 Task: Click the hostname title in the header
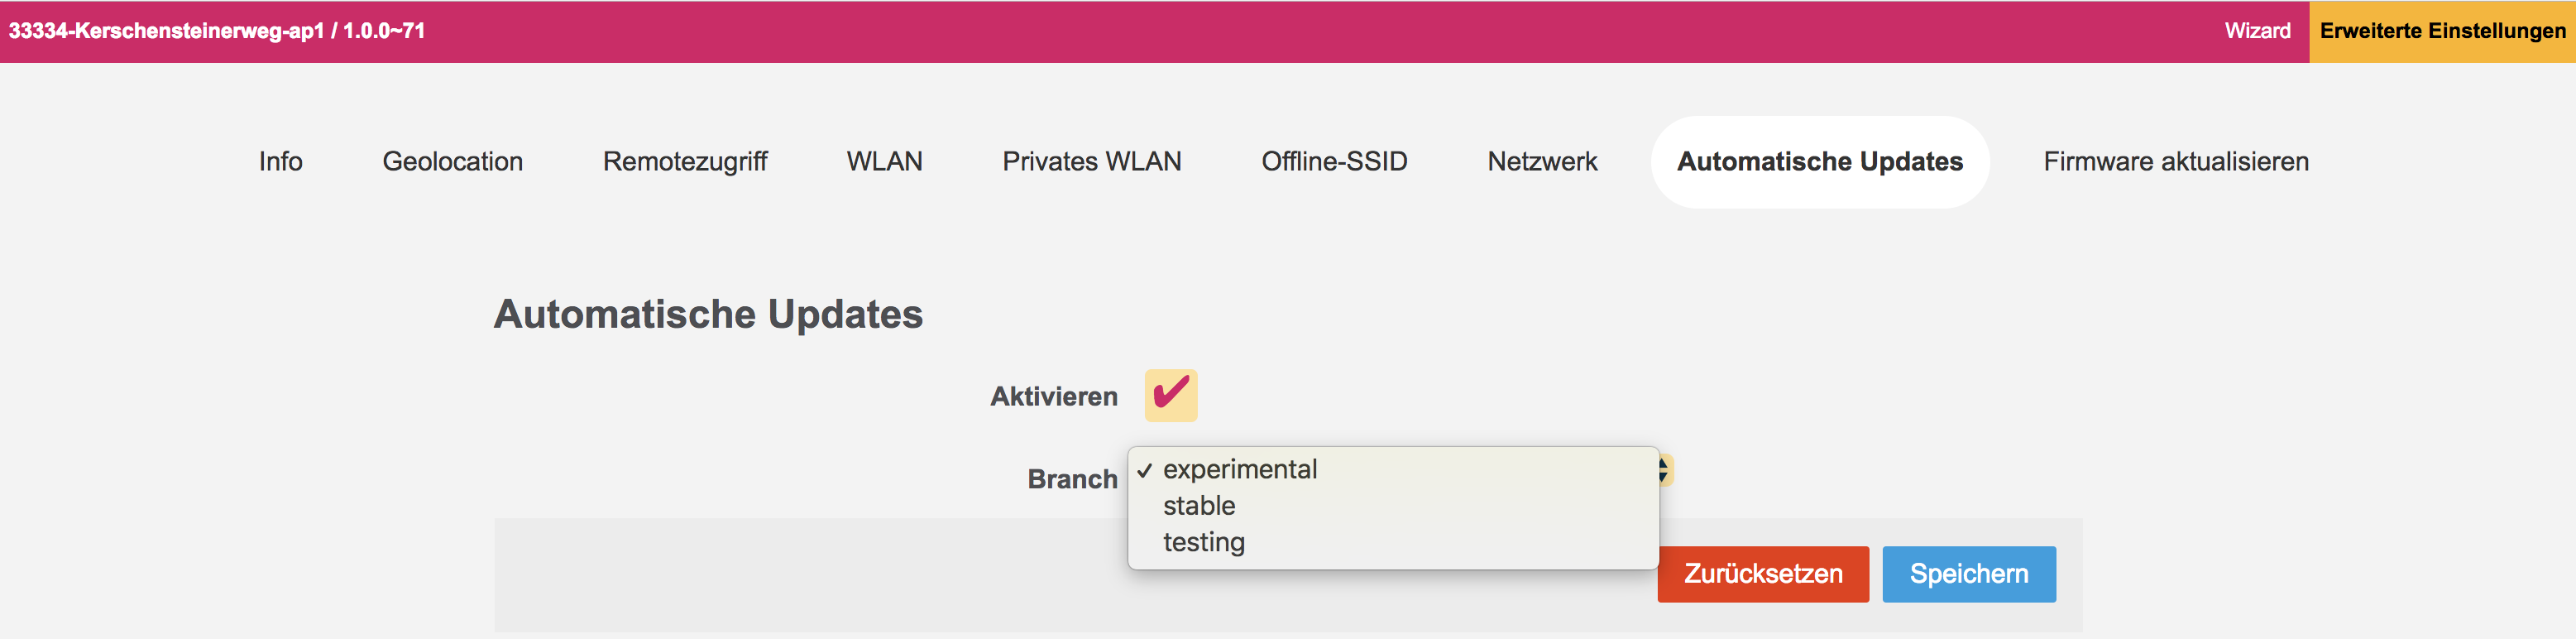217,31
